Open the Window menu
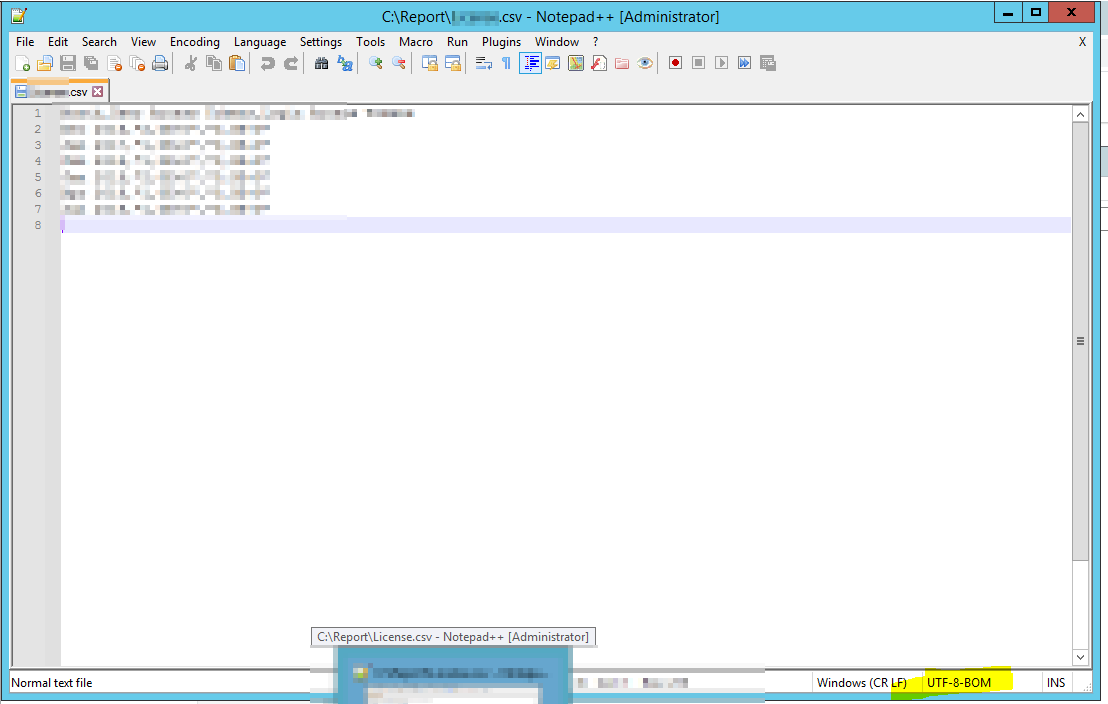The height and width of the screenshot is (704, 1108). coord(557,42)
